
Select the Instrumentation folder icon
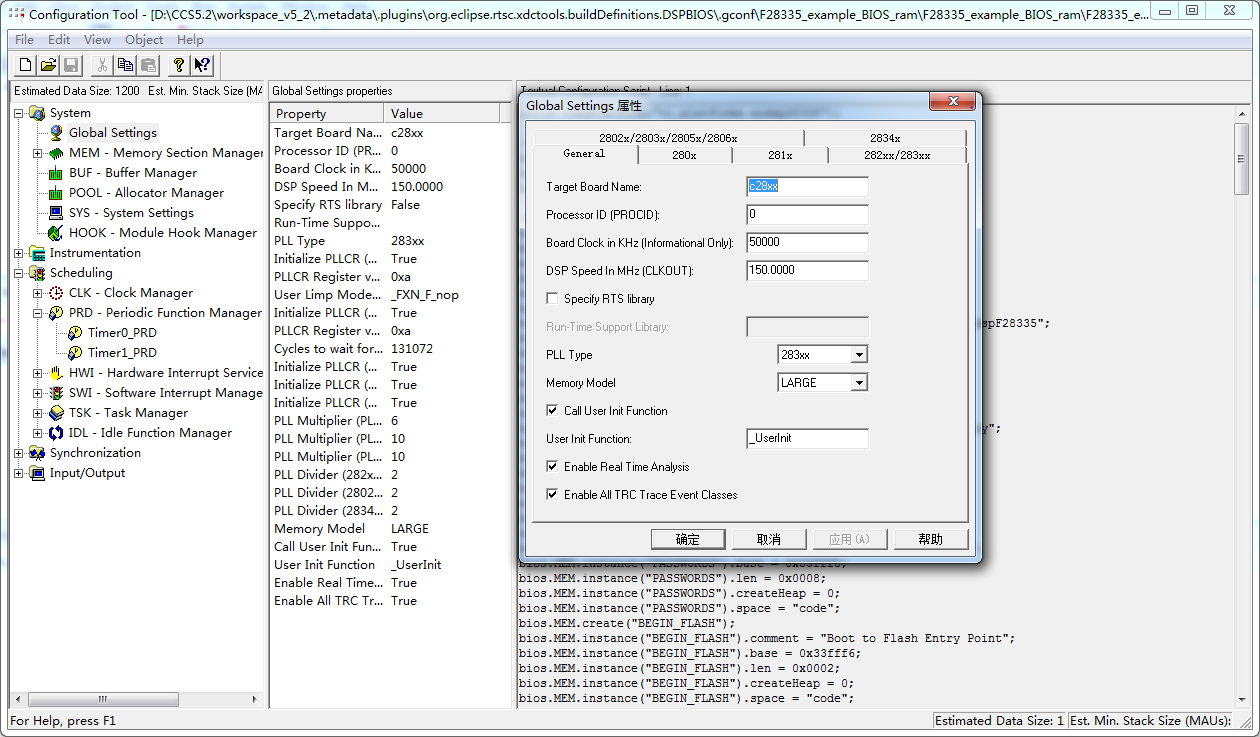(37, 253)
